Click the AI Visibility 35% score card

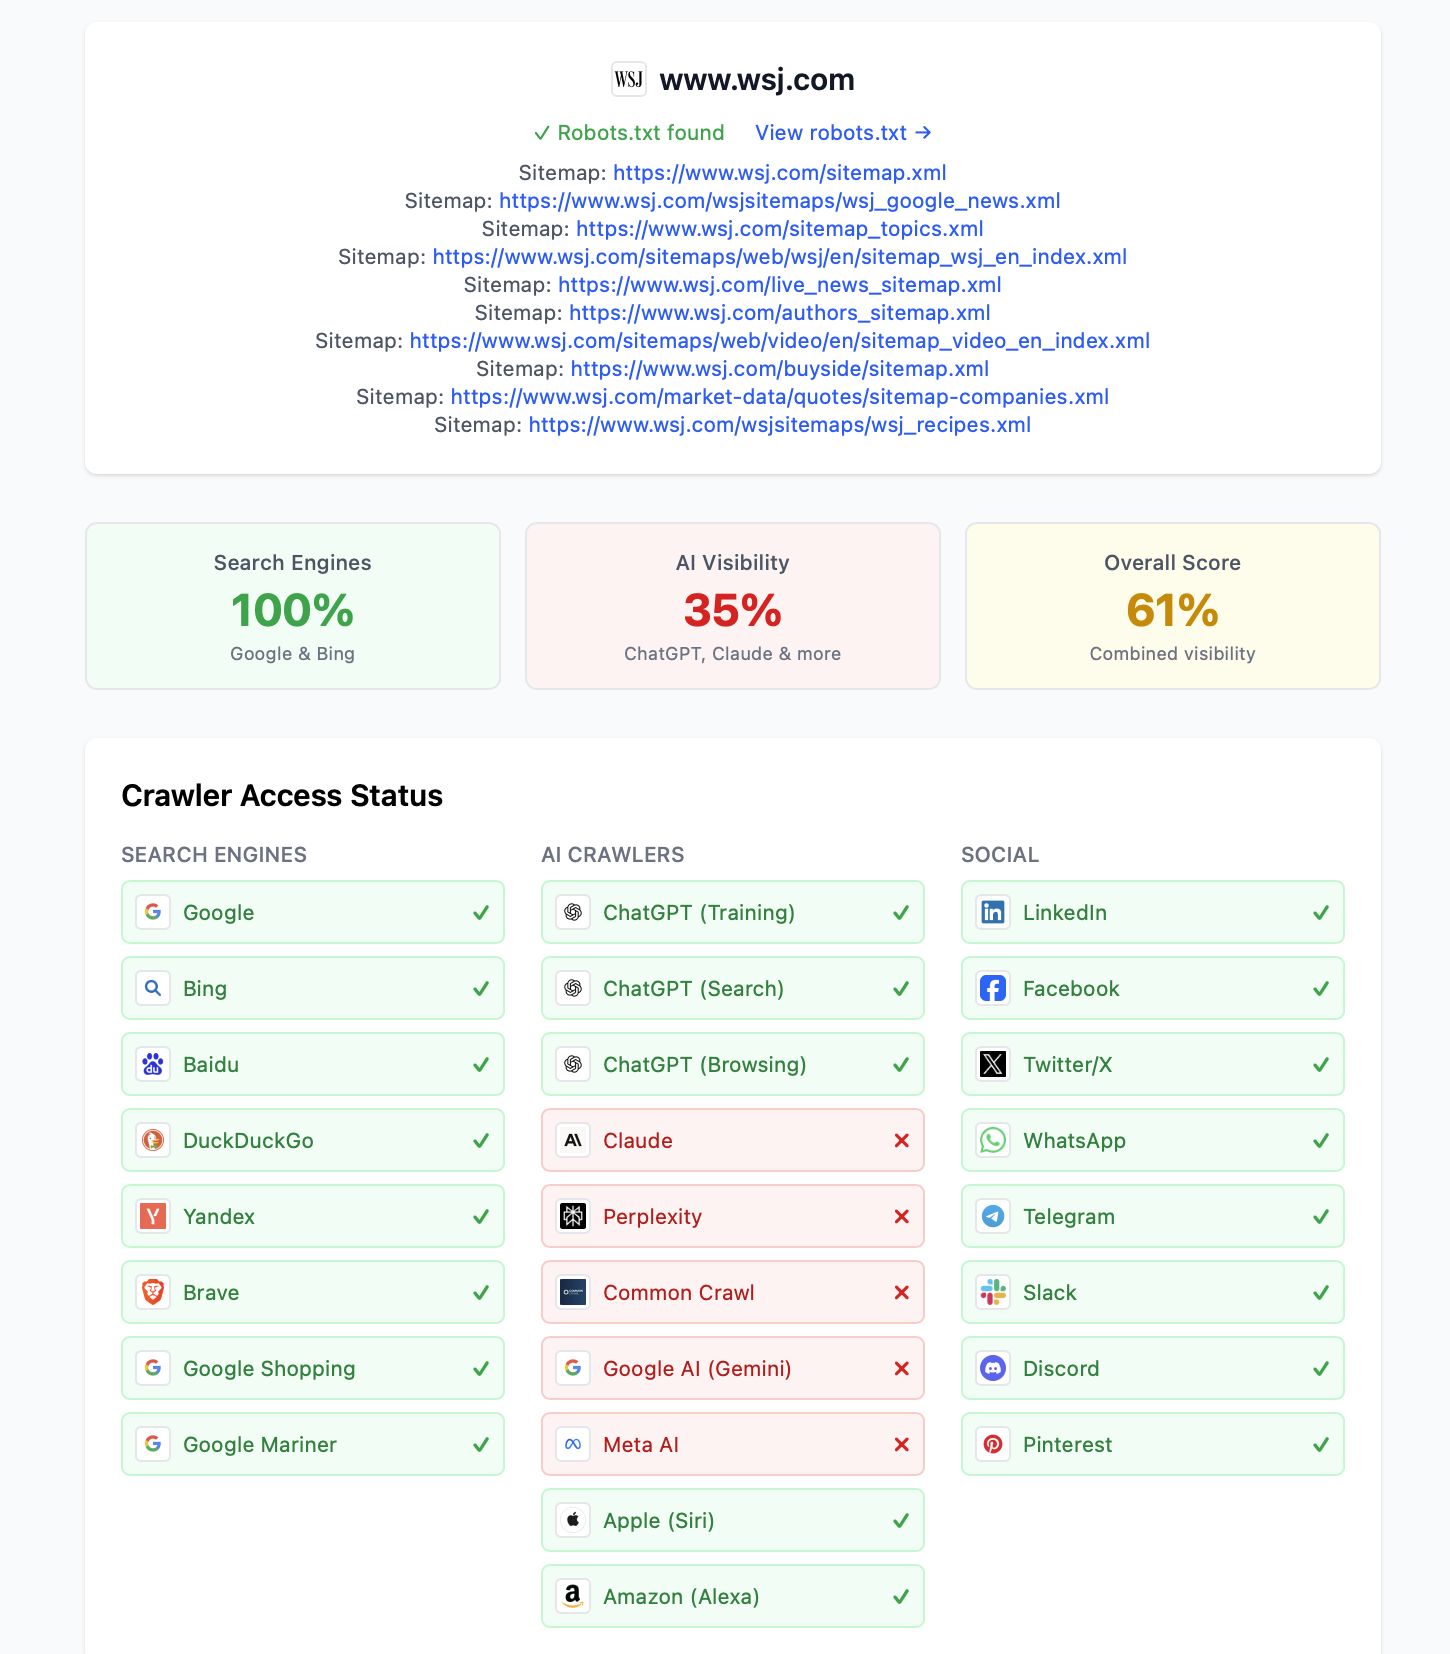[x=732, y=606]
